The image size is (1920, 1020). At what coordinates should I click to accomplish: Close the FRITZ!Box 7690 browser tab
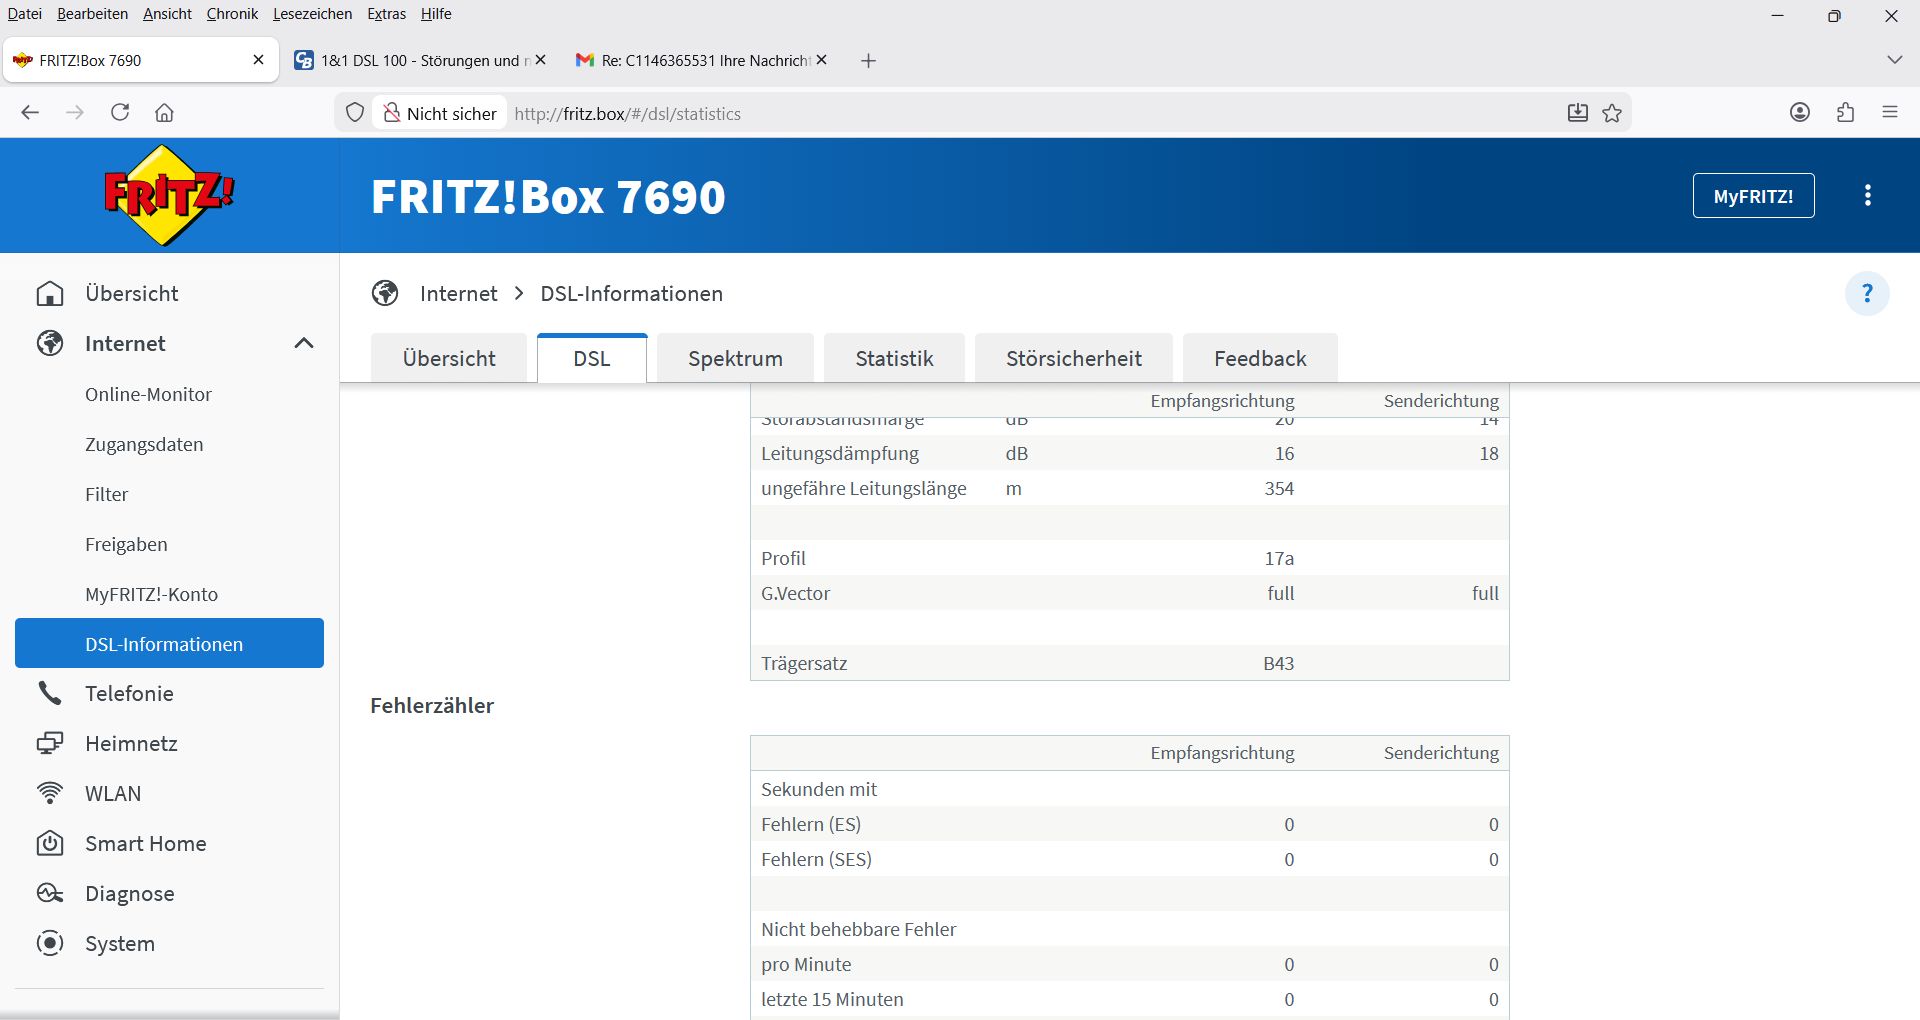click(x=258, y=60)
